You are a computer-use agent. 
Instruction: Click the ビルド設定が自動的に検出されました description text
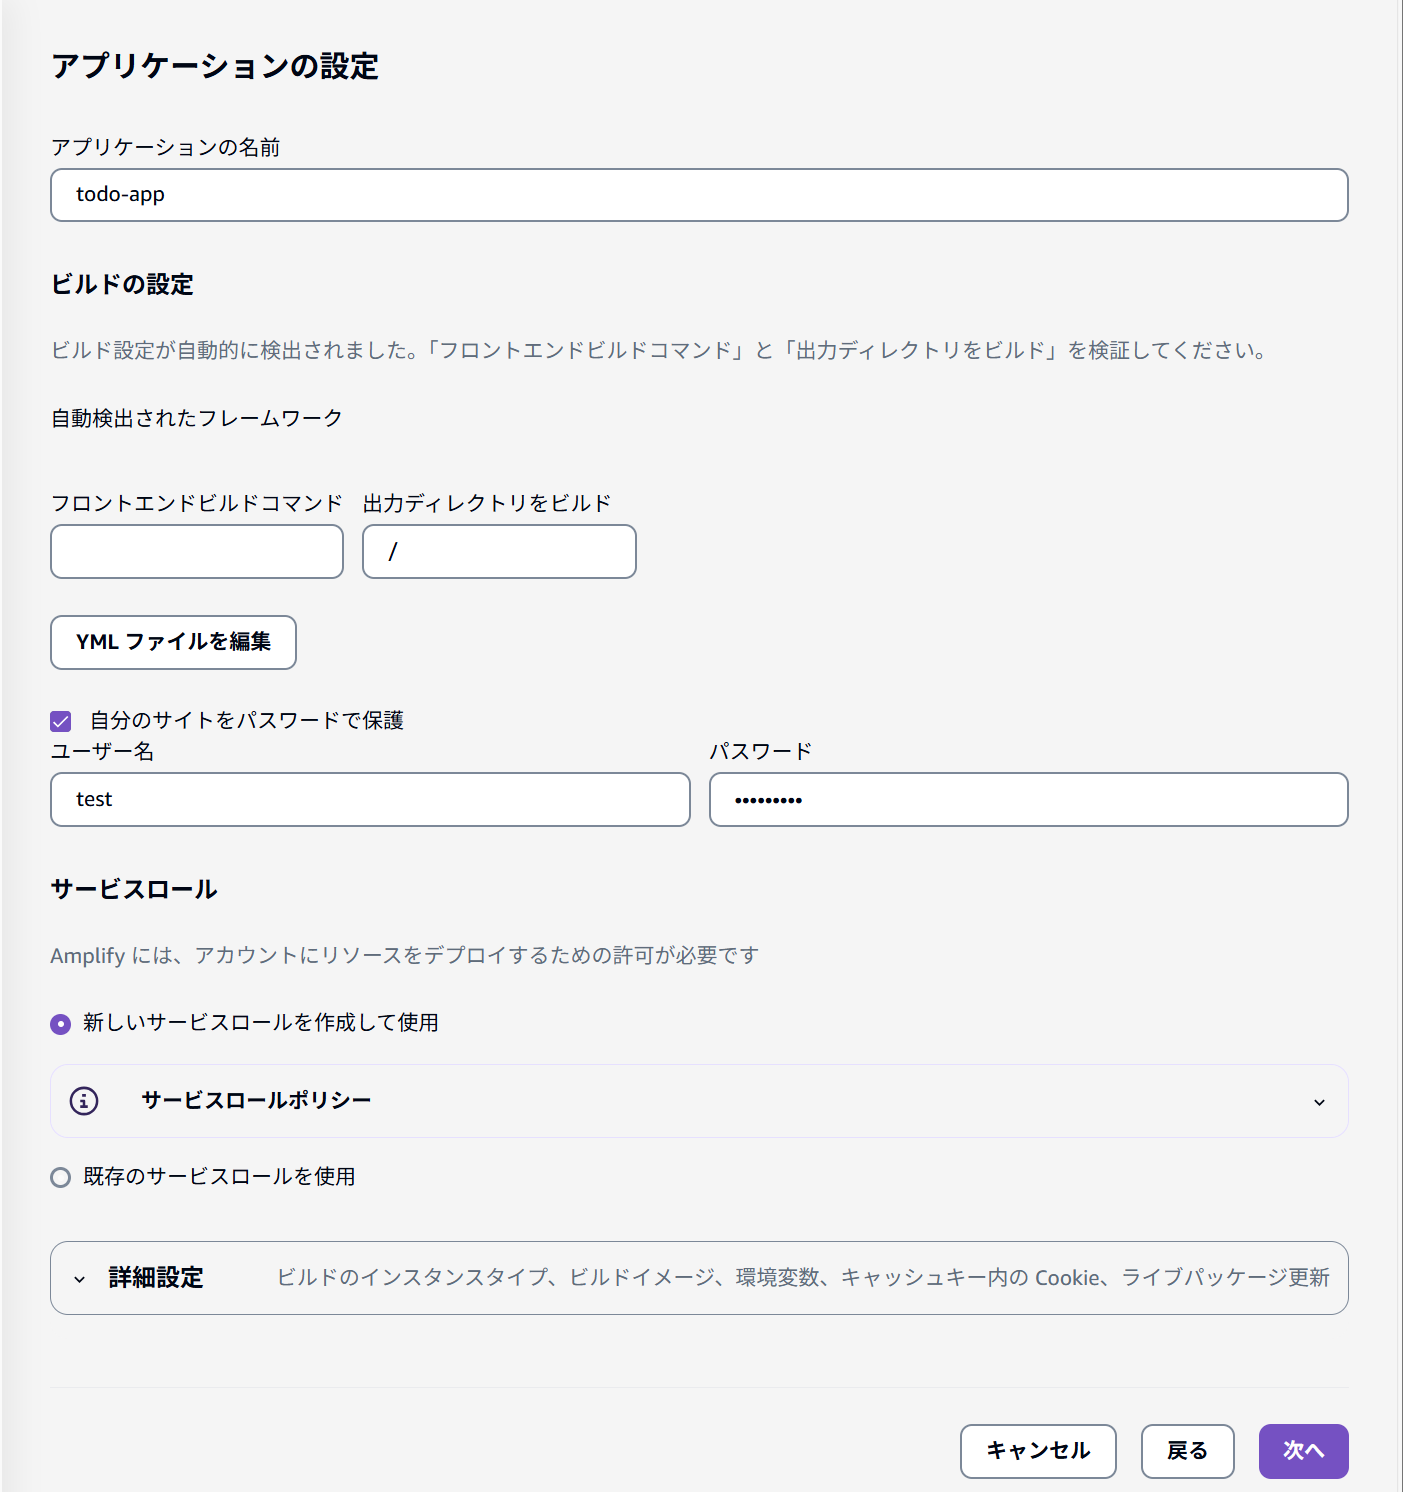[660, 351]
